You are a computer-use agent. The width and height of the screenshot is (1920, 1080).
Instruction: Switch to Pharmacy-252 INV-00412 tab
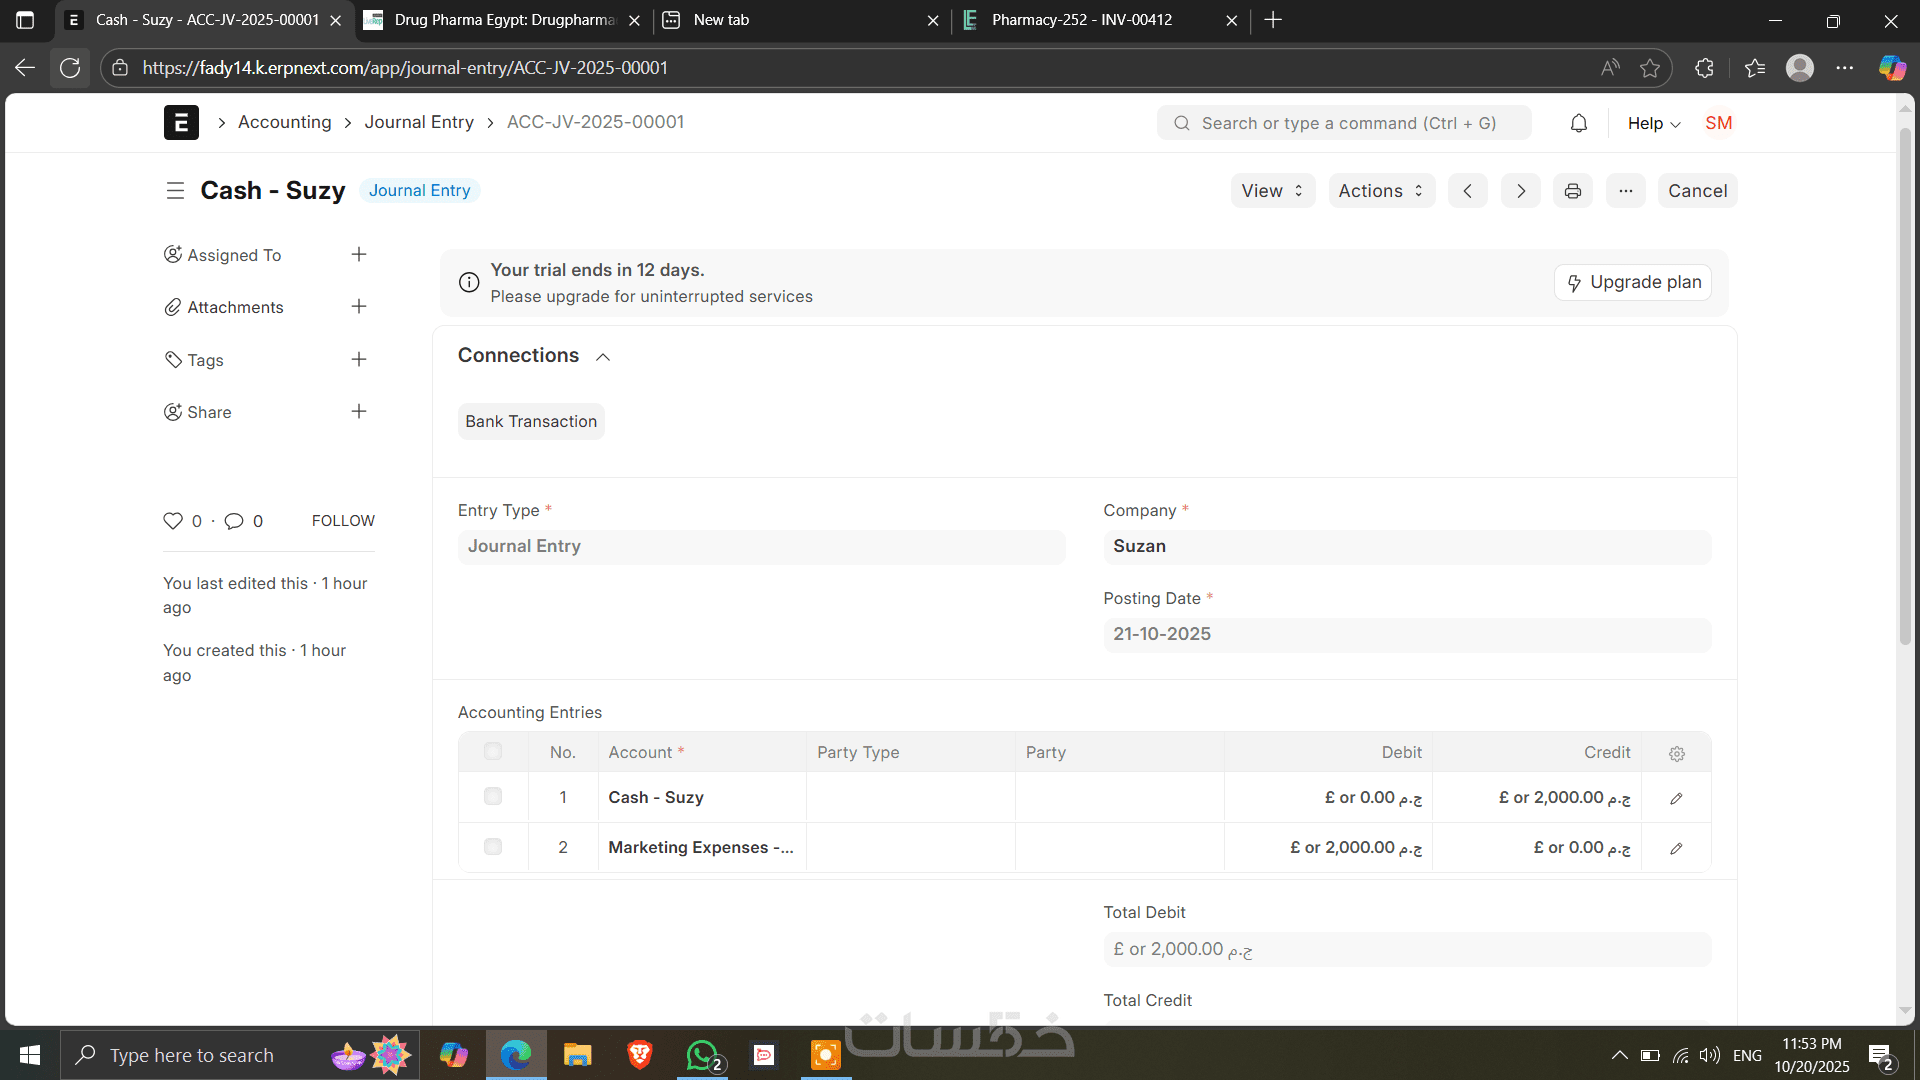click(x=1080, y=20)
